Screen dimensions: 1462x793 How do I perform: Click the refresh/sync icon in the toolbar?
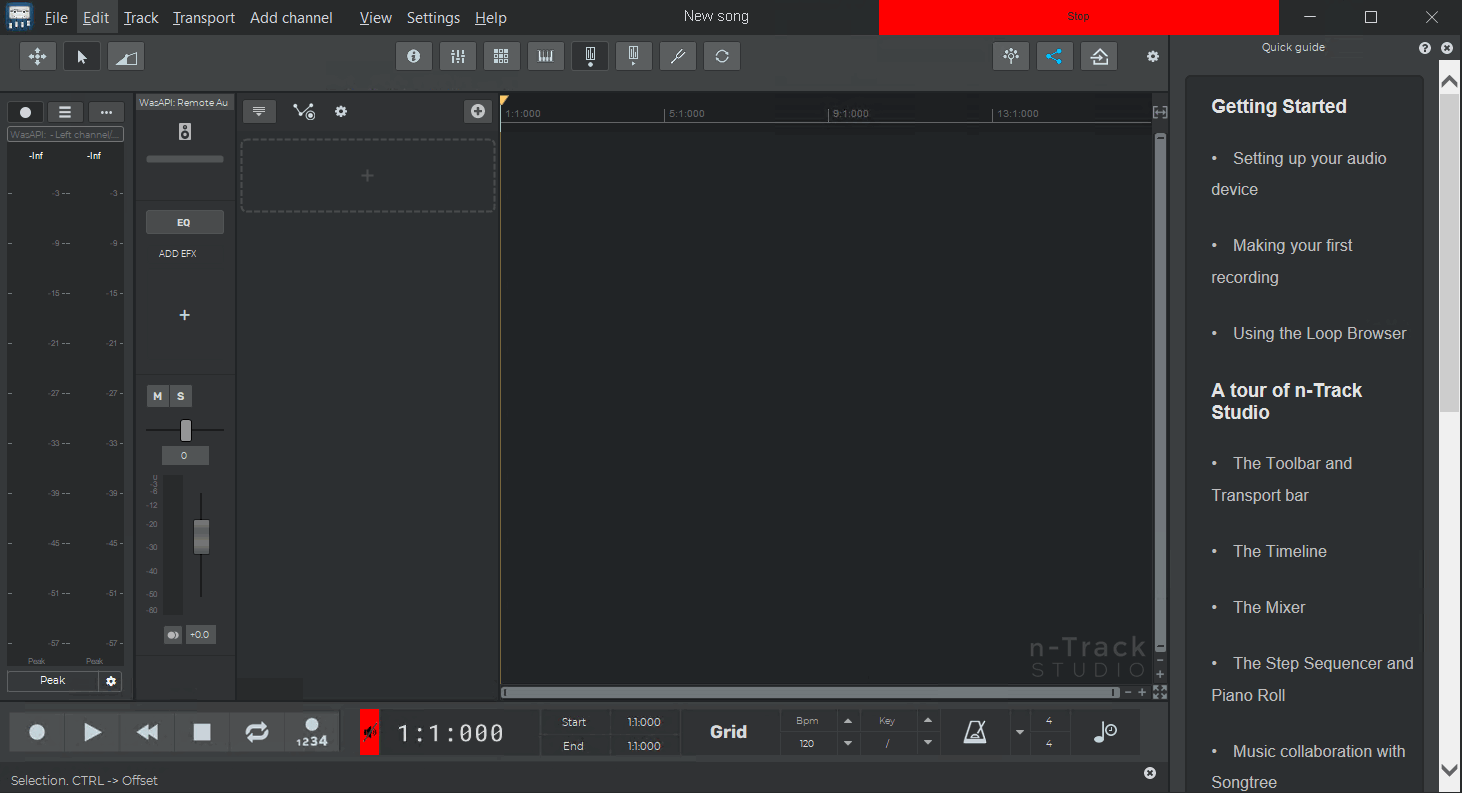point(722,56)
